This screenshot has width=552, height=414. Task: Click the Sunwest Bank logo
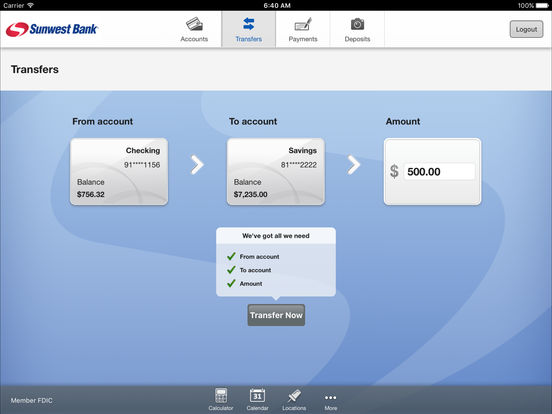51,29
